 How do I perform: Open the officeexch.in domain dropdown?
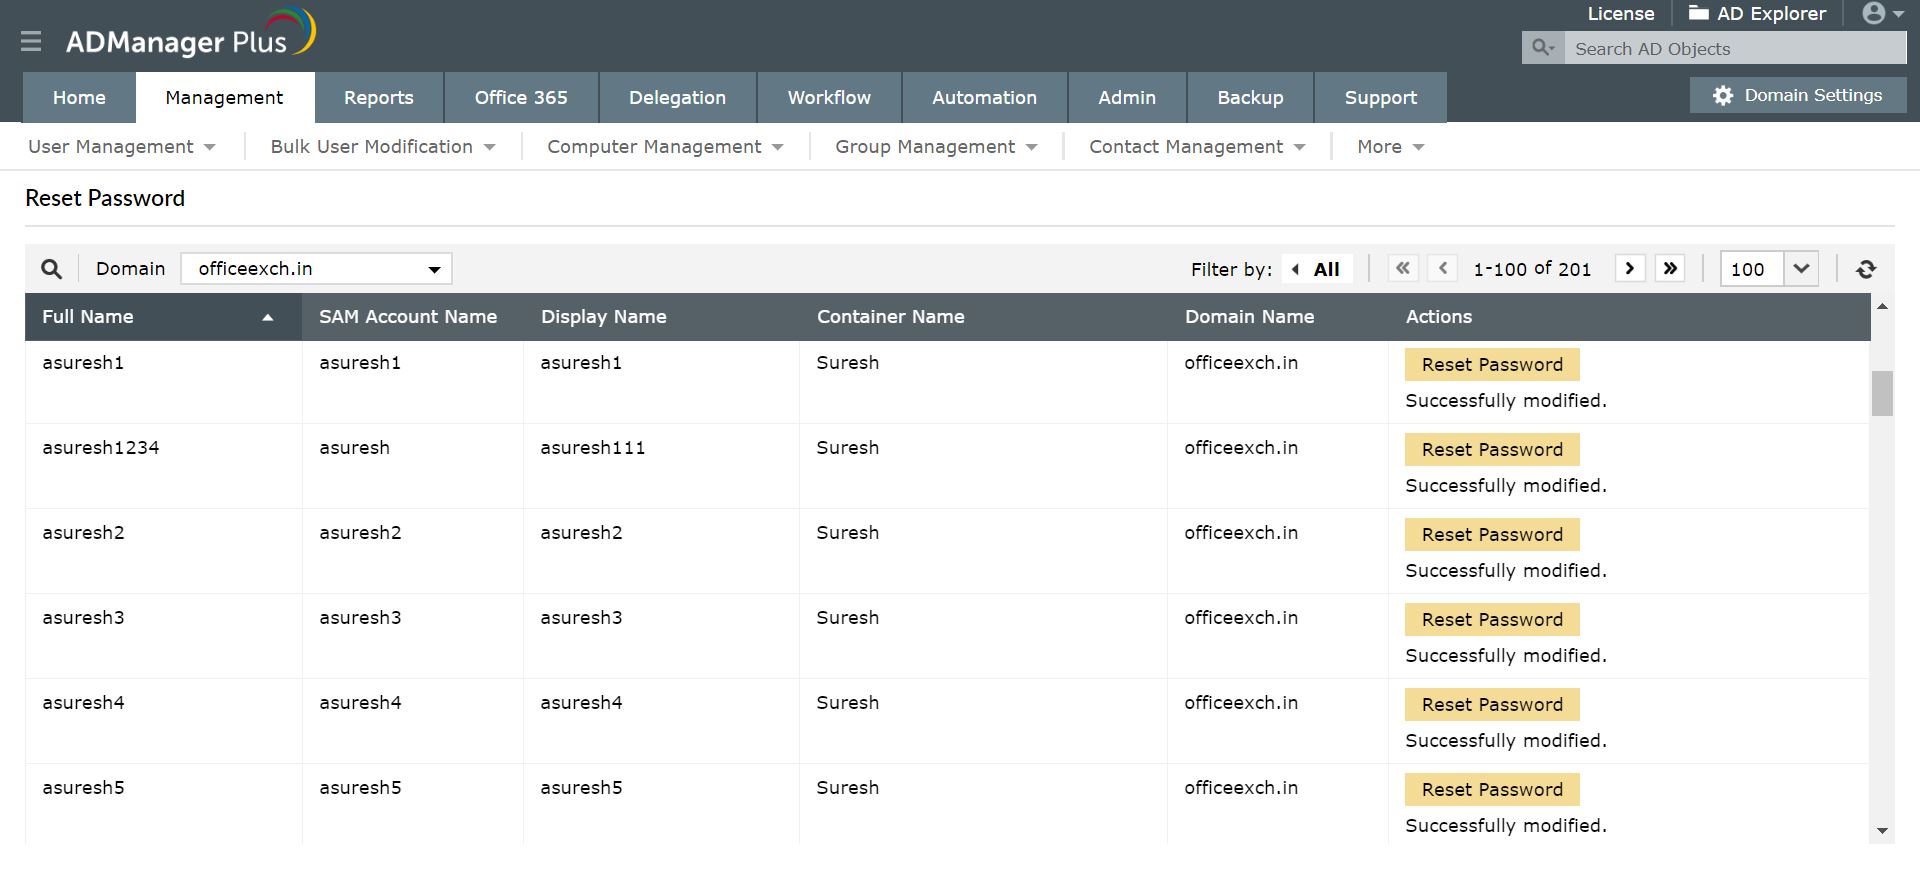[316, 269]
